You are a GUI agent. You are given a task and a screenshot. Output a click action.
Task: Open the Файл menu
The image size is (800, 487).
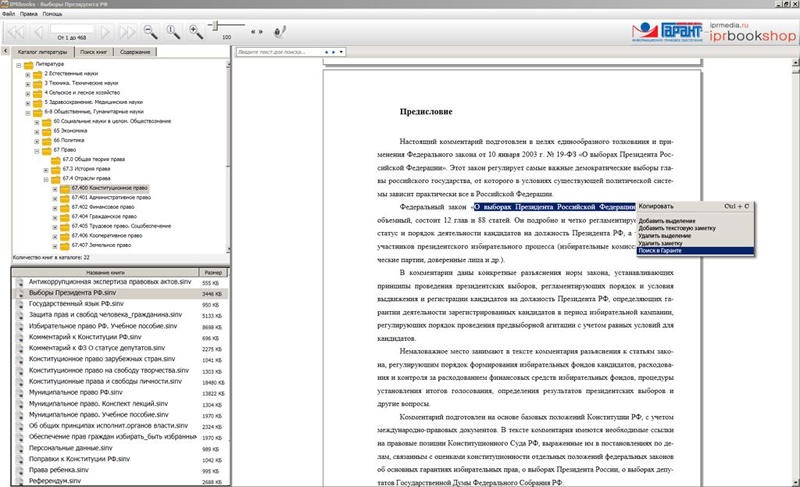8,15
